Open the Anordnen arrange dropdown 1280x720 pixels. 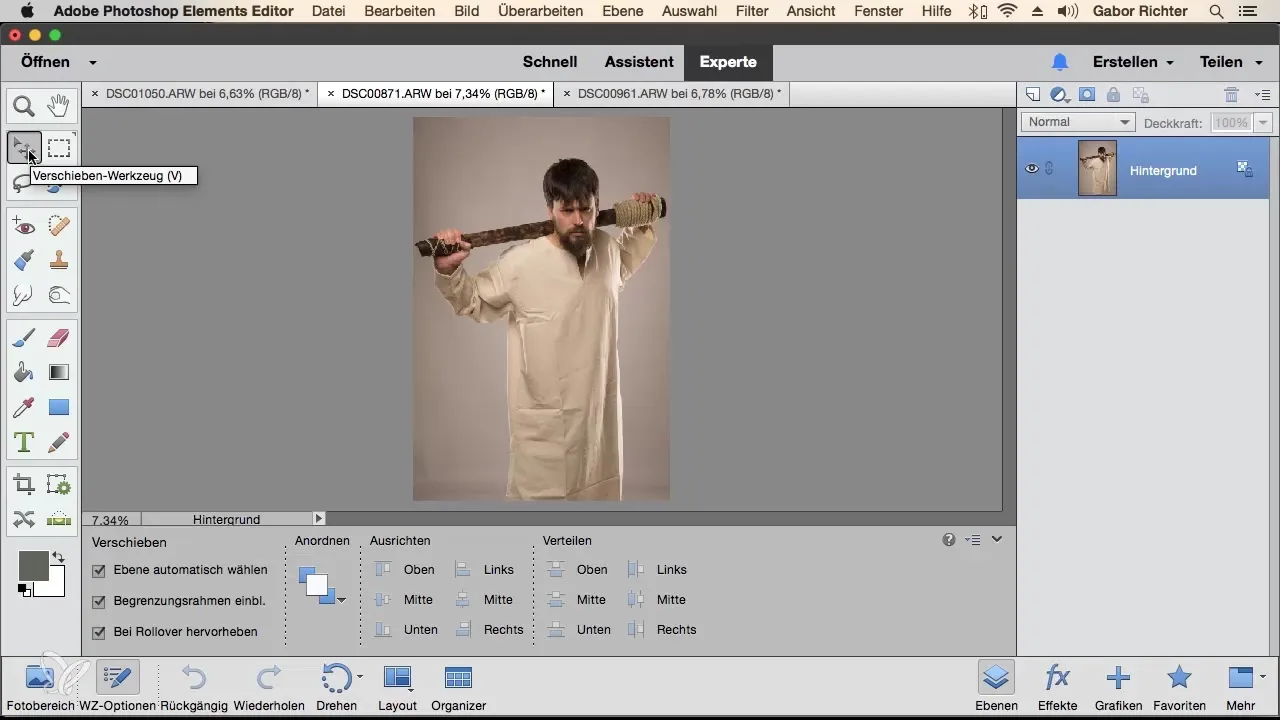coord(322,585)
